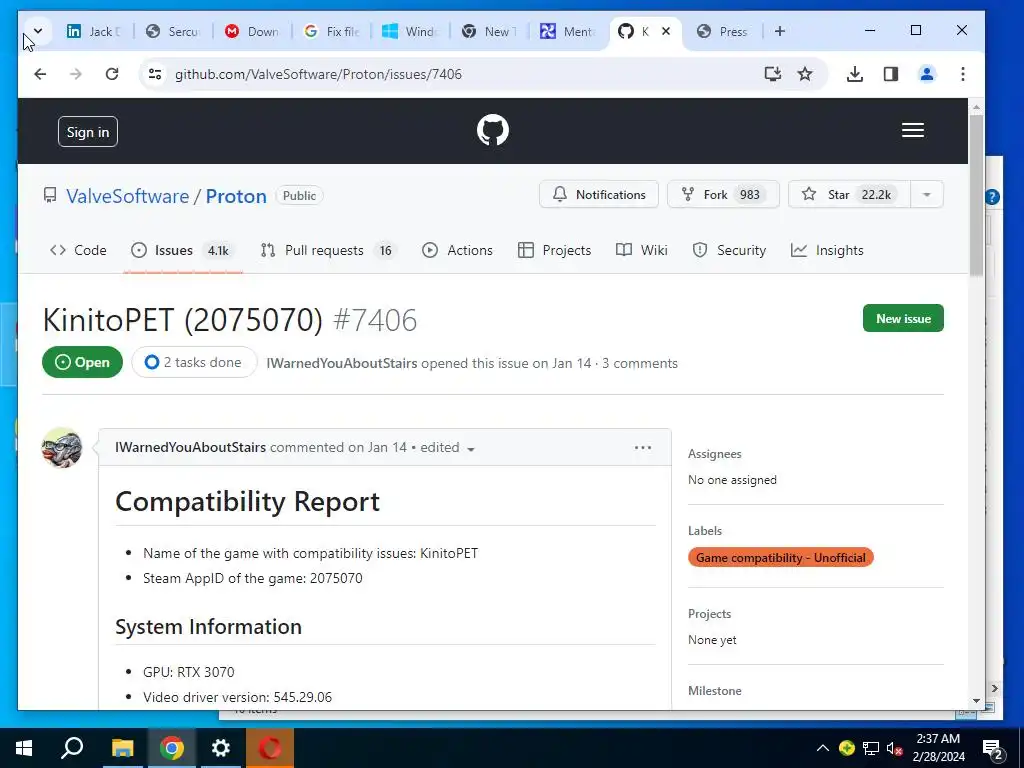Viewport: 1024px width, 768px height.
Task: Open the Proton repository link
Action: click(236, 196)
